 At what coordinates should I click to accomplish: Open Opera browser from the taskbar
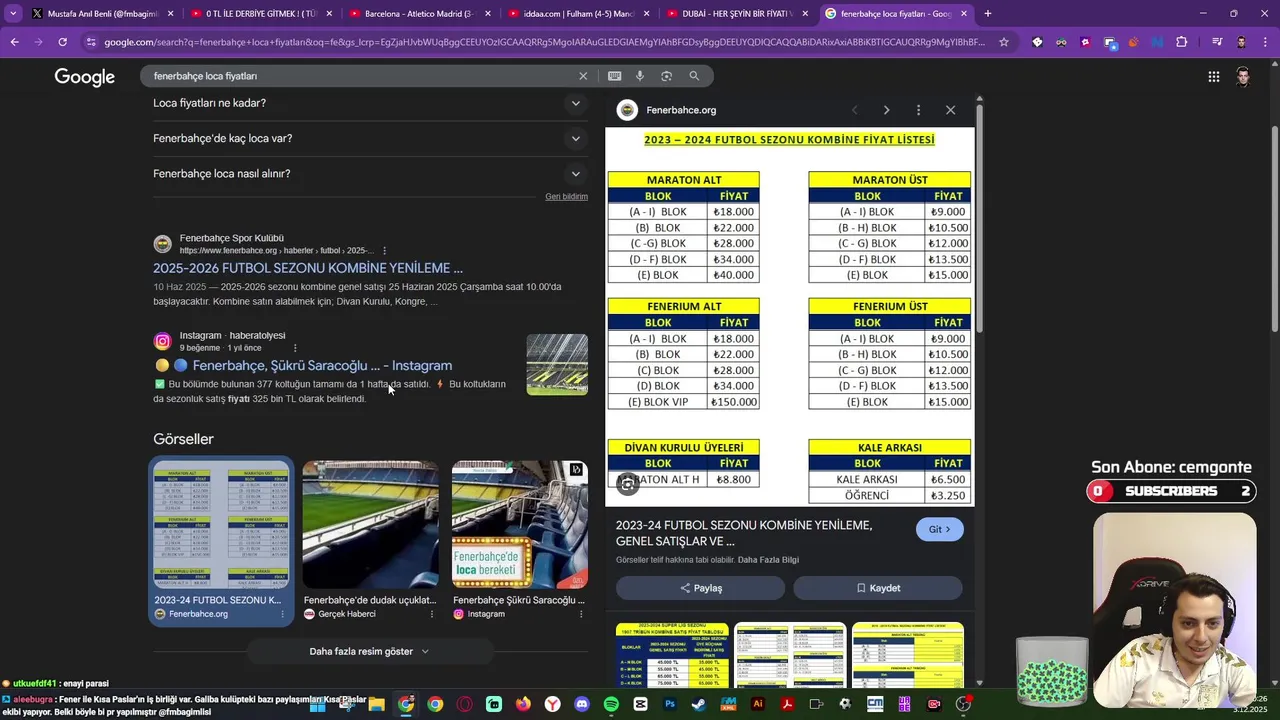tap(464, 704)
